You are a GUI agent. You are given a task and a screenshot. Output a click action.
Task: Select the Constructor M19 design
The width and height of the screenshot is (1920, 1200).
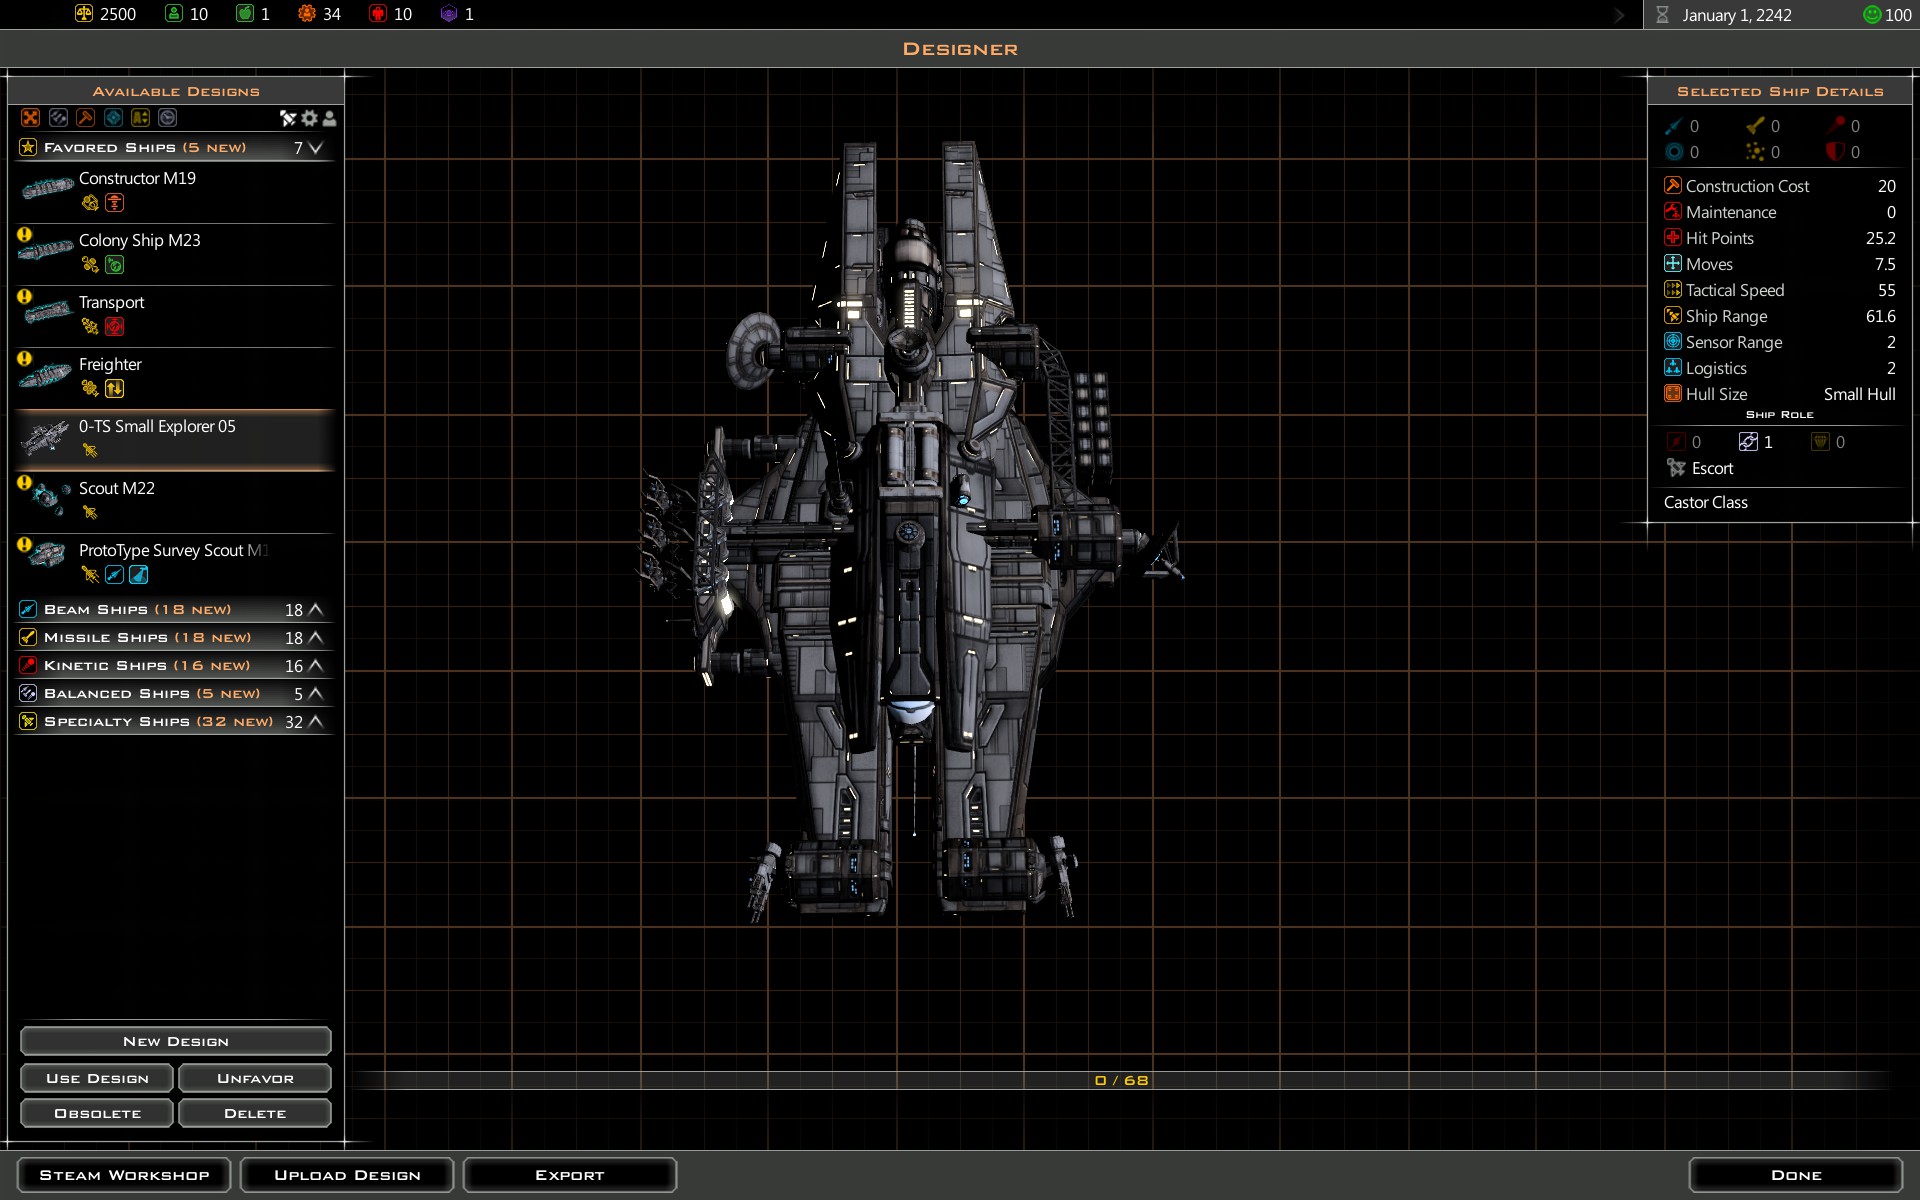point(175,191)
